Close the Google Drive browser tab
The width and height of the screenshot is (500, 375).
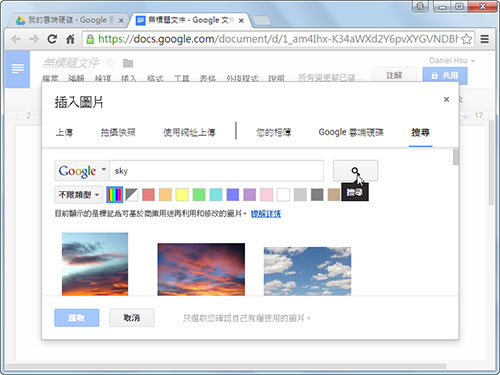pos(121,21)
